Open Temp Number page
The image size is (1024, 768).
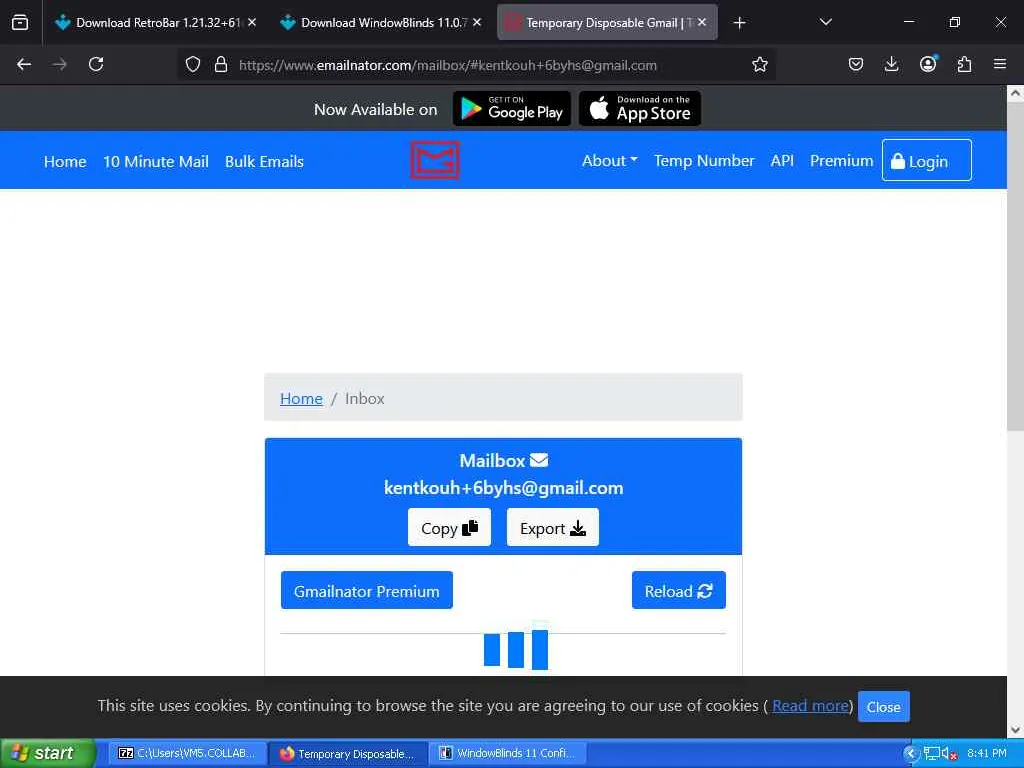(x=704, y=161)
